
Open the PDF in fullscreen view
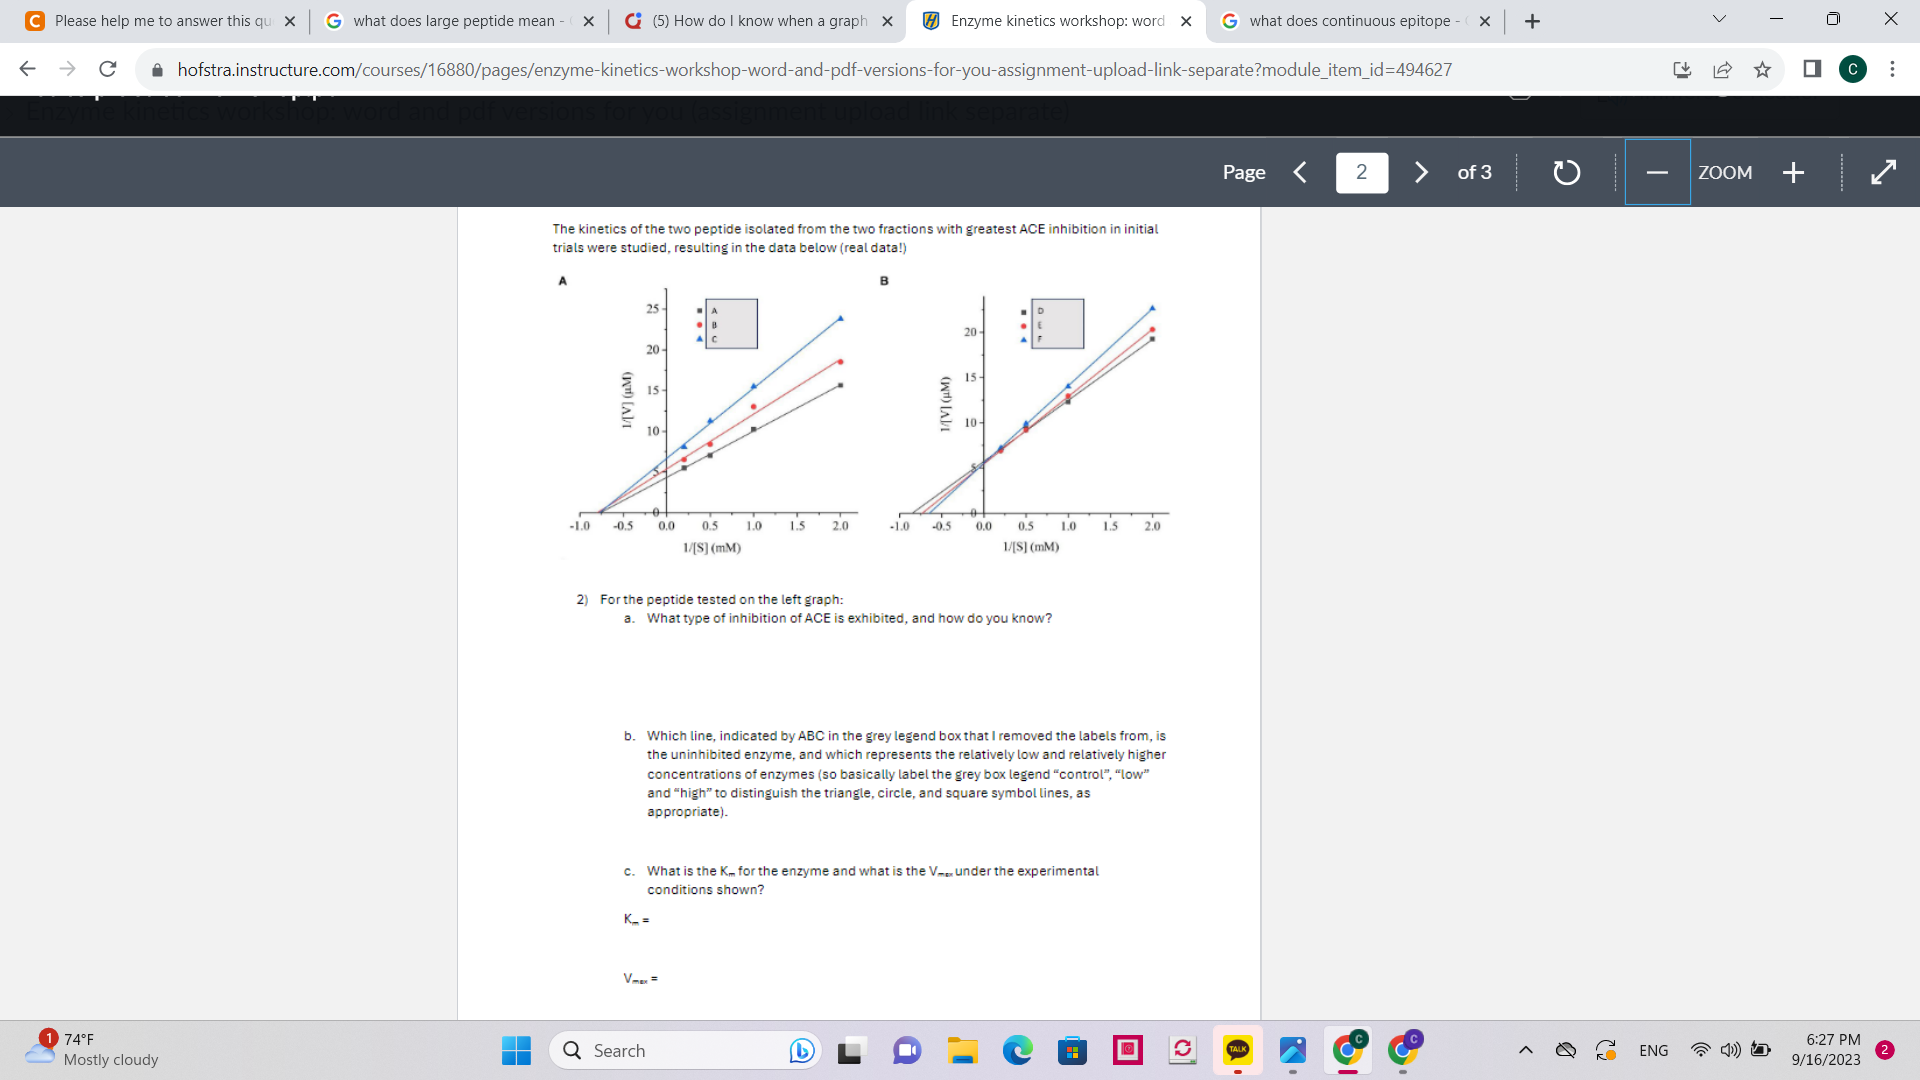coord(1884,172)
